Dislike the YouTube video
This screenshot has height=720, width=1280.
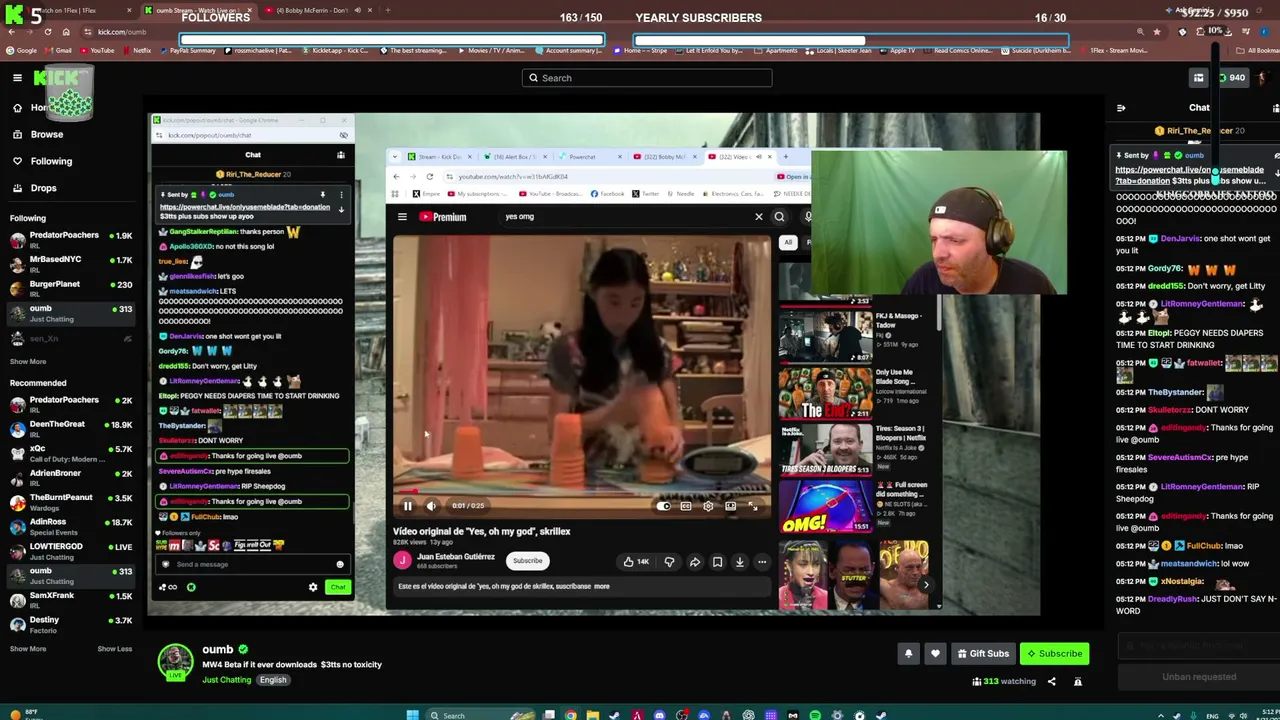click(x=669, y=562)
